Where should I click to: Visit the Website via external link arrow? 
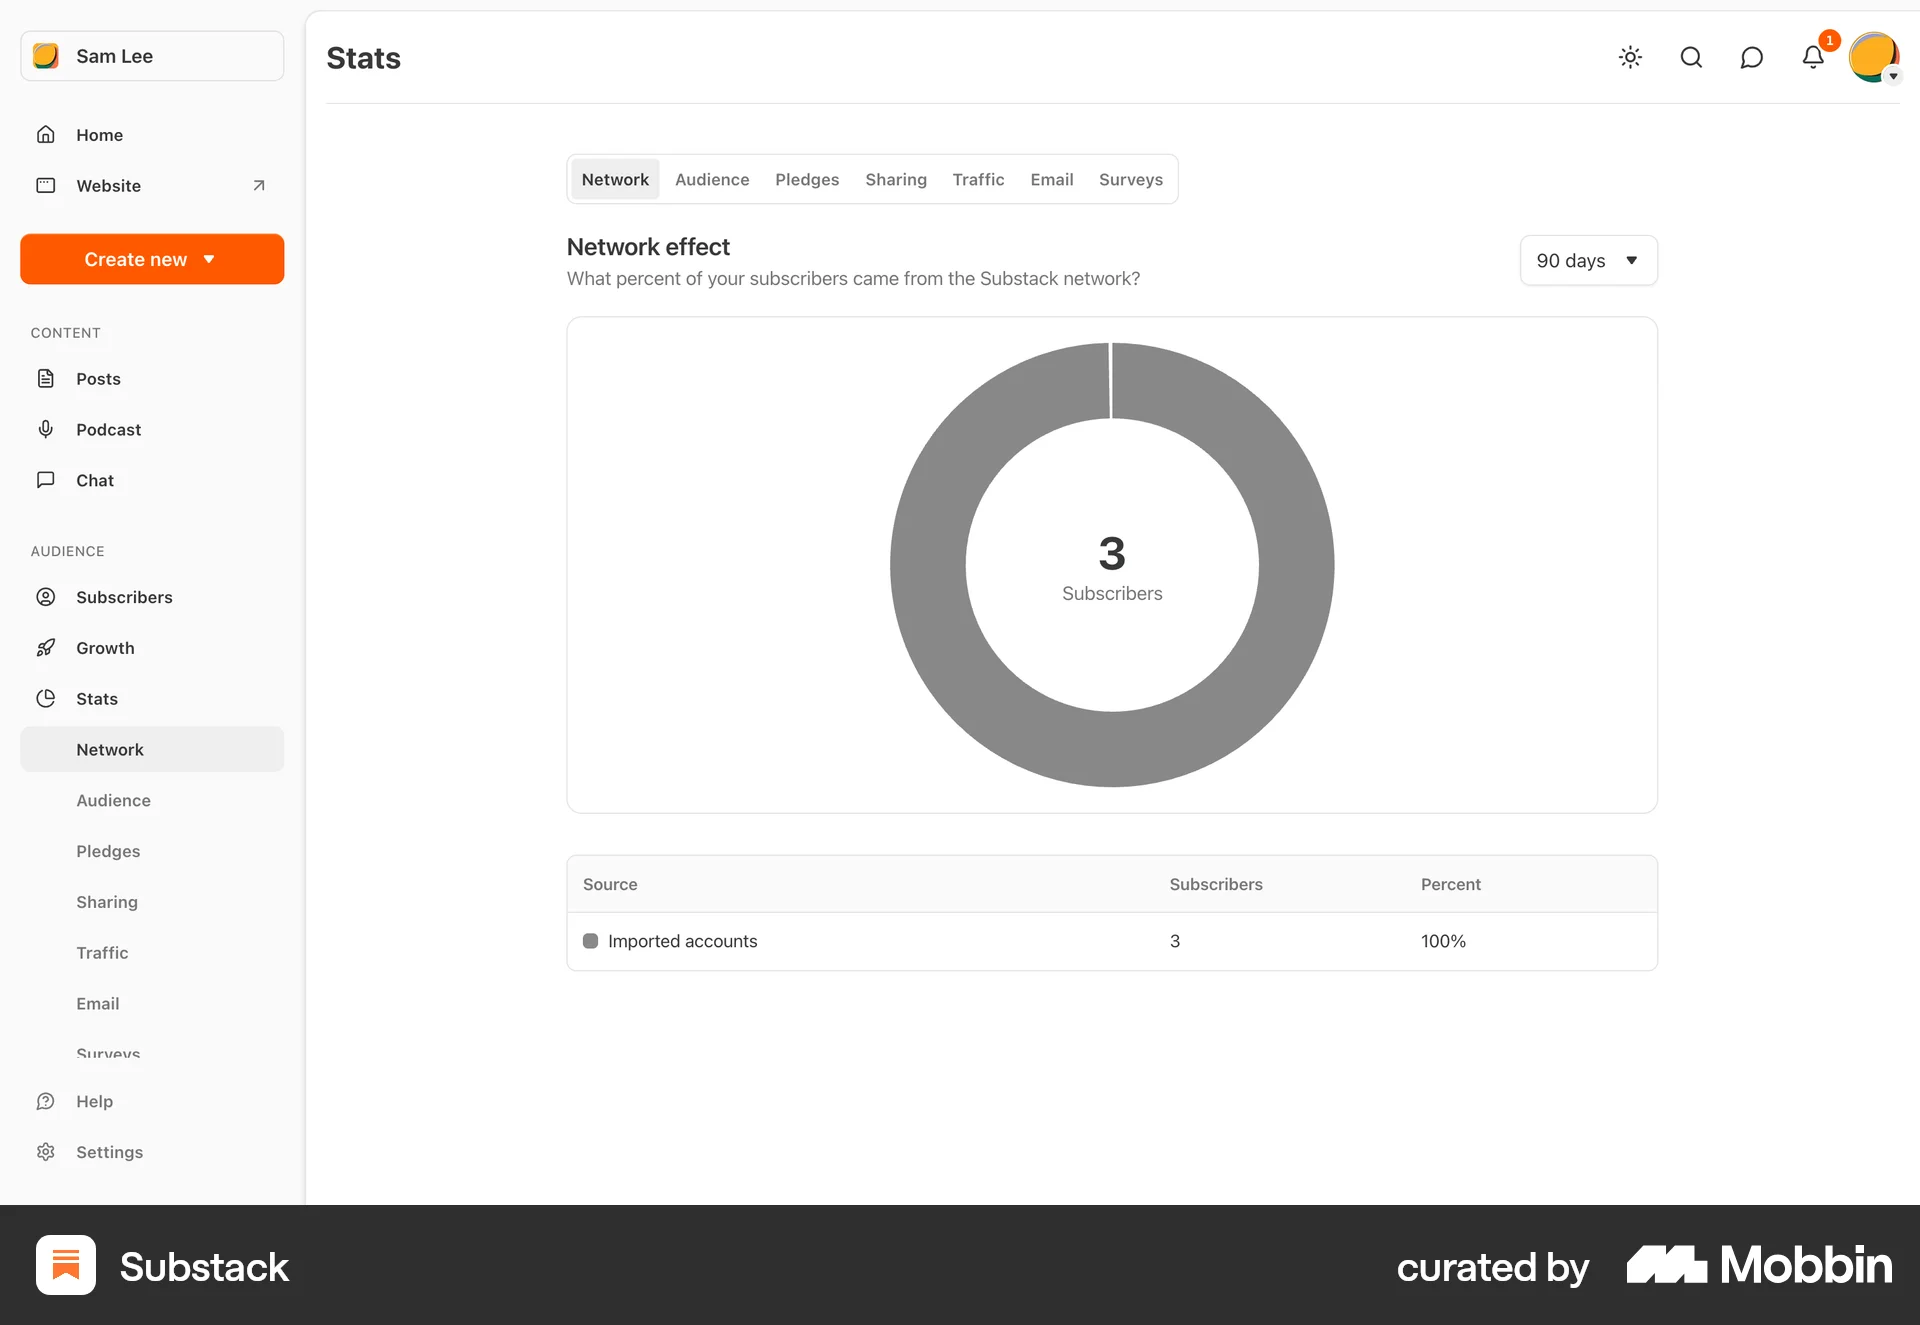(258, 185)
